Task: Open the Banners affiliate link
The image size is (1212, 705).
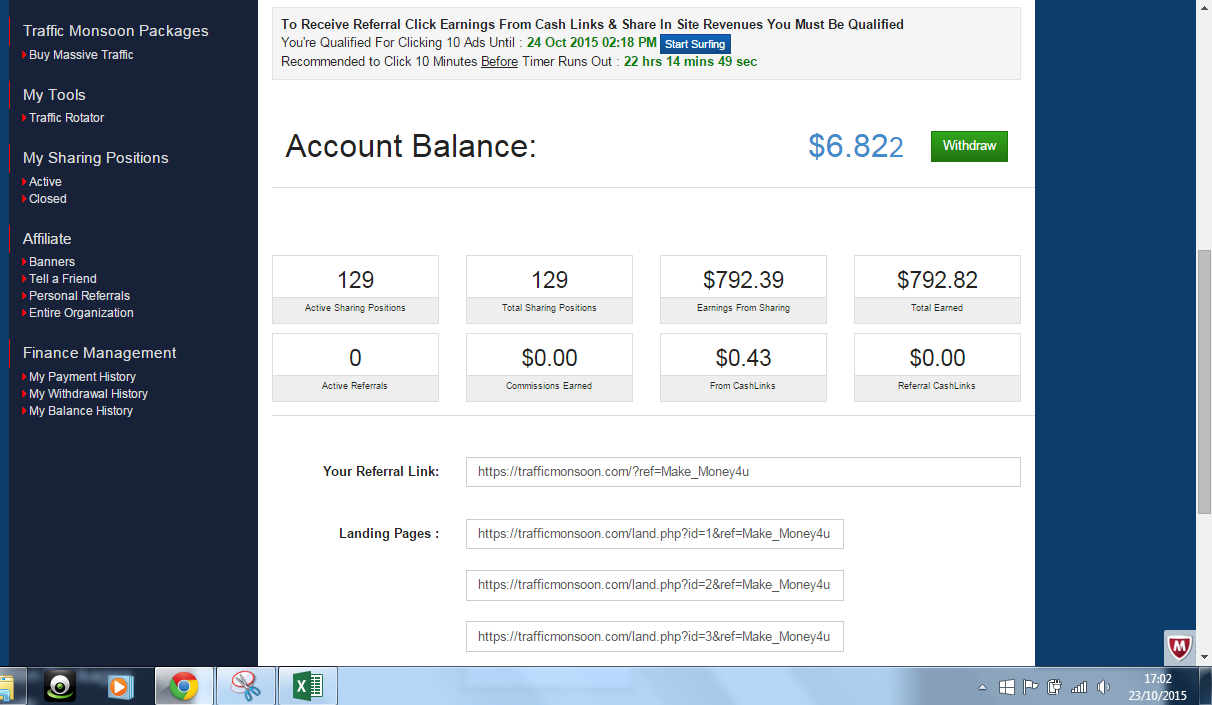Action: [x=52, y=262]
